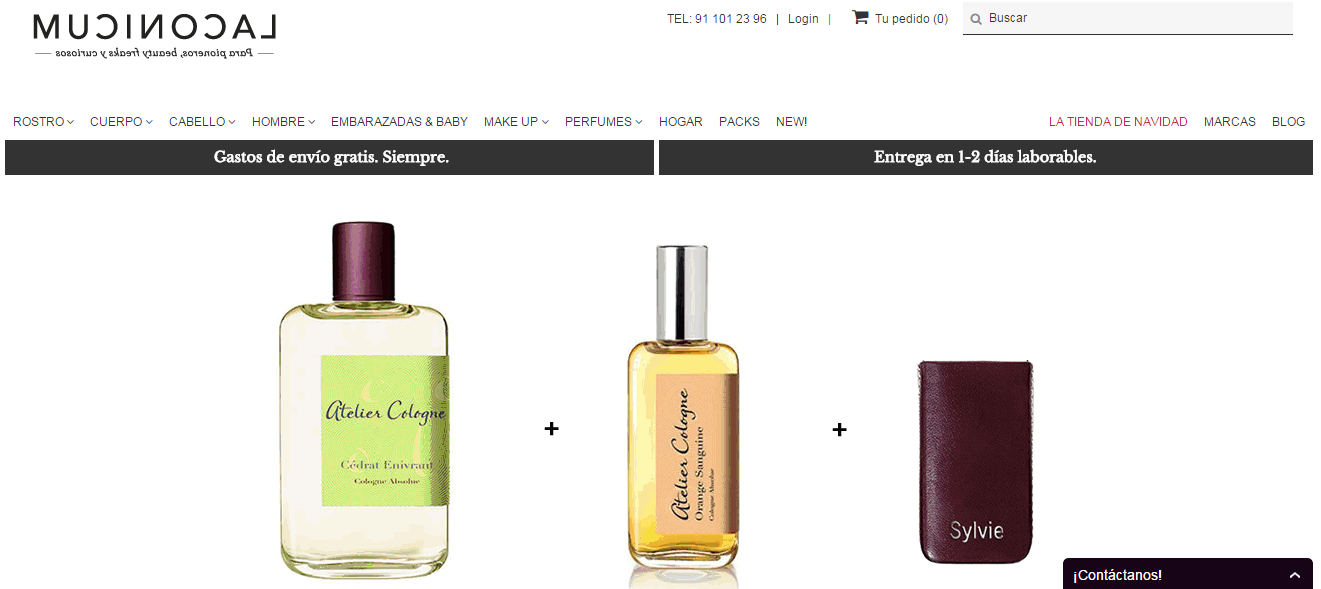Expand the ROSTRO dropdown menu
The width and height of the screenshot is (1321, 589).
pos(44,122)
